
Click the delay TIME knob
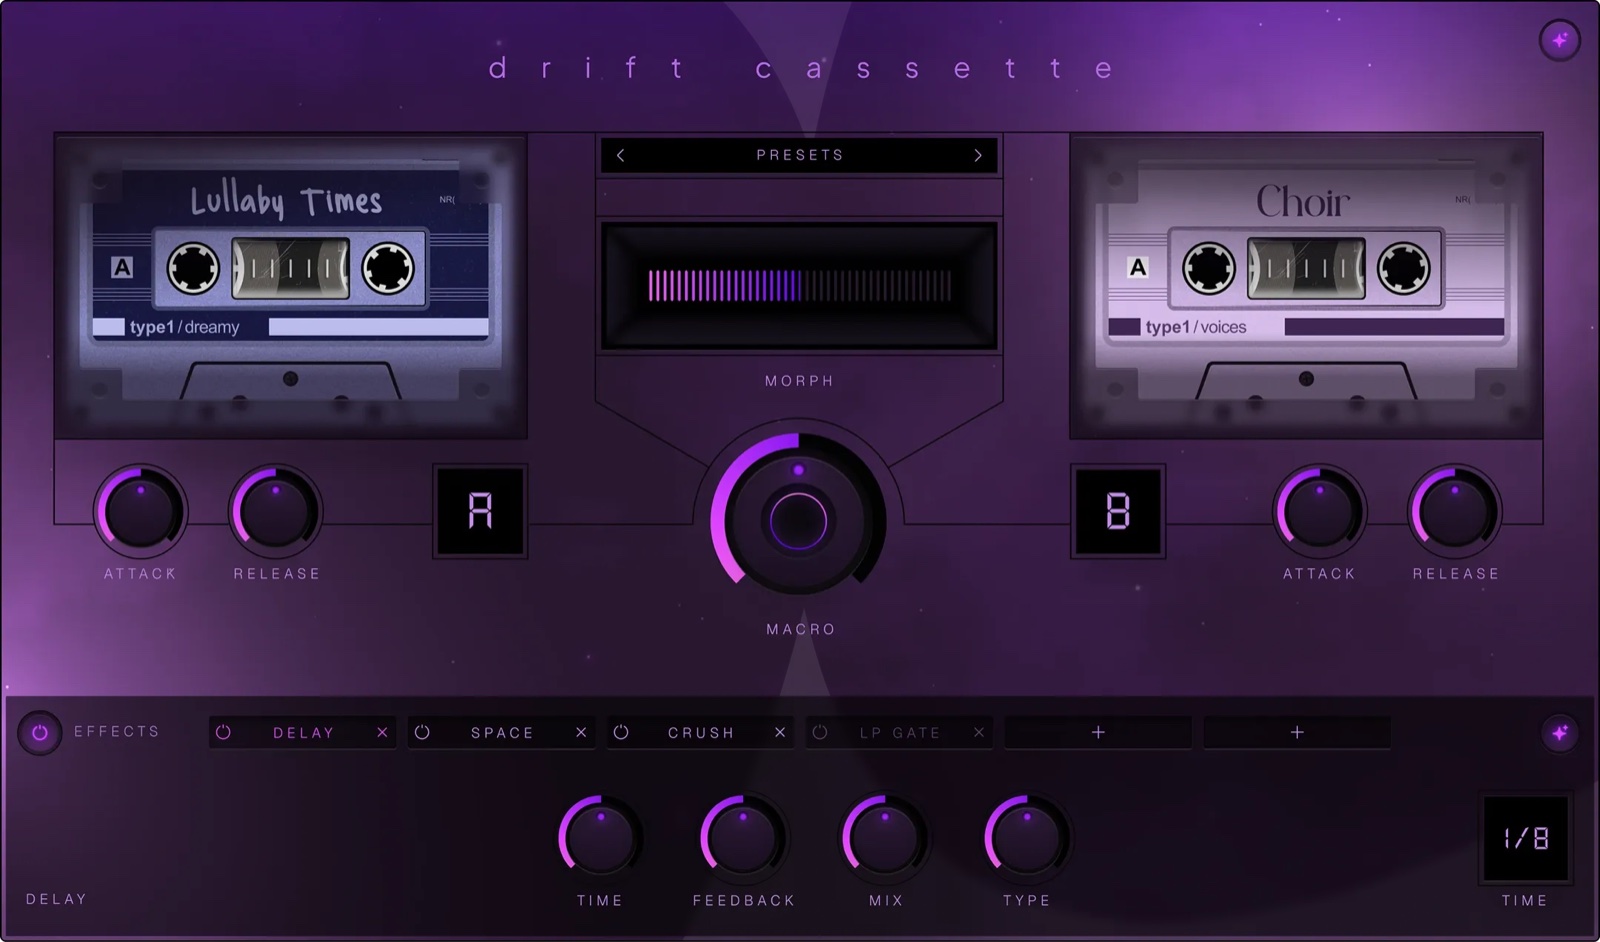coord(600,838)
